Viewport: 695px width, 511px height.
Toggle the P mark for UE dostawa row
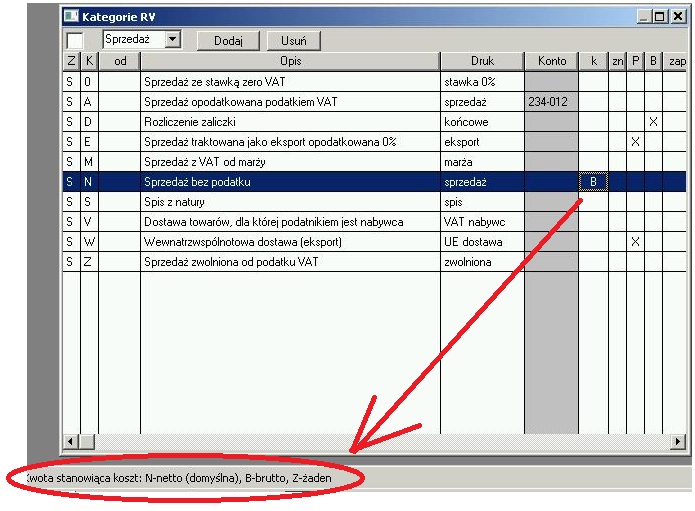[x=635, y=241]
